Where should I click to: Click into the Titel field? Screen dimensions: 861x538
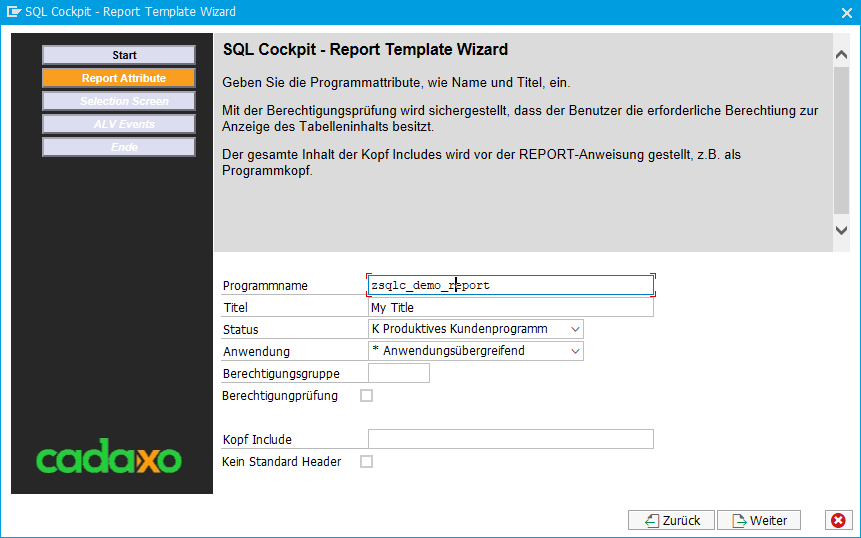(x=511, y=307)
